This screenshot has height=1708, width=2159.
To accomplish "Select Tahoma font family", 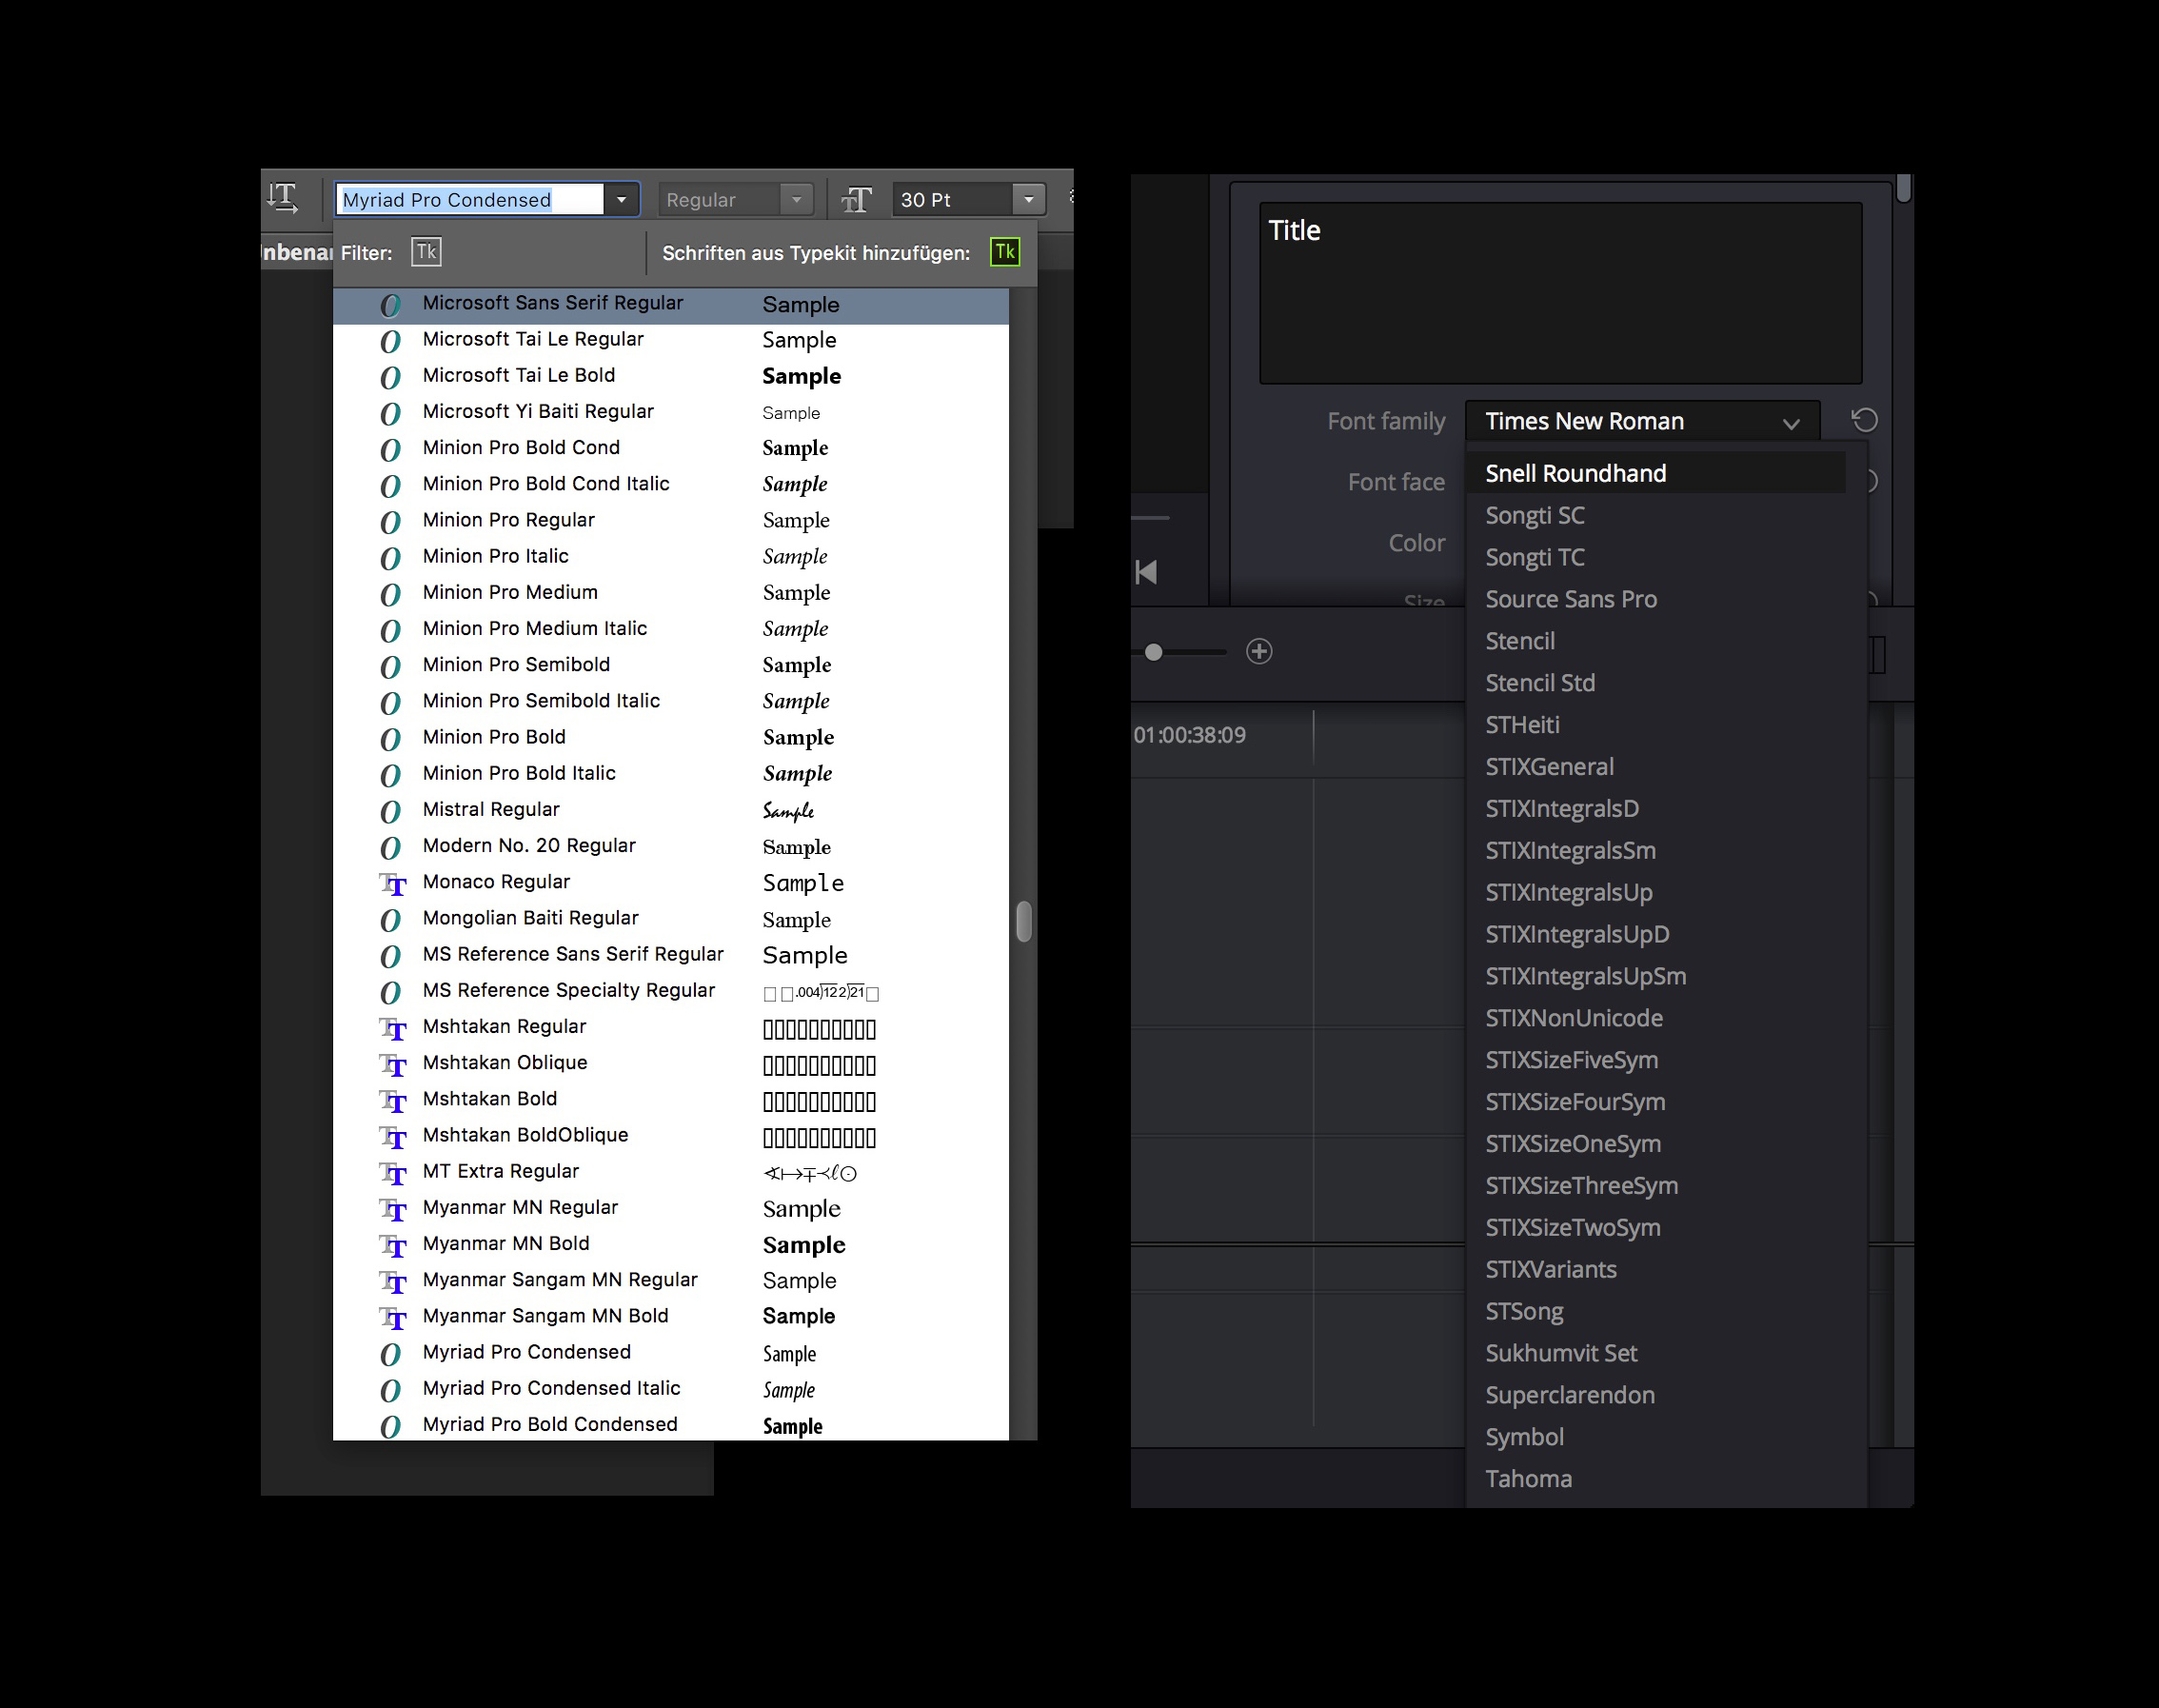I will 1656,1479.
